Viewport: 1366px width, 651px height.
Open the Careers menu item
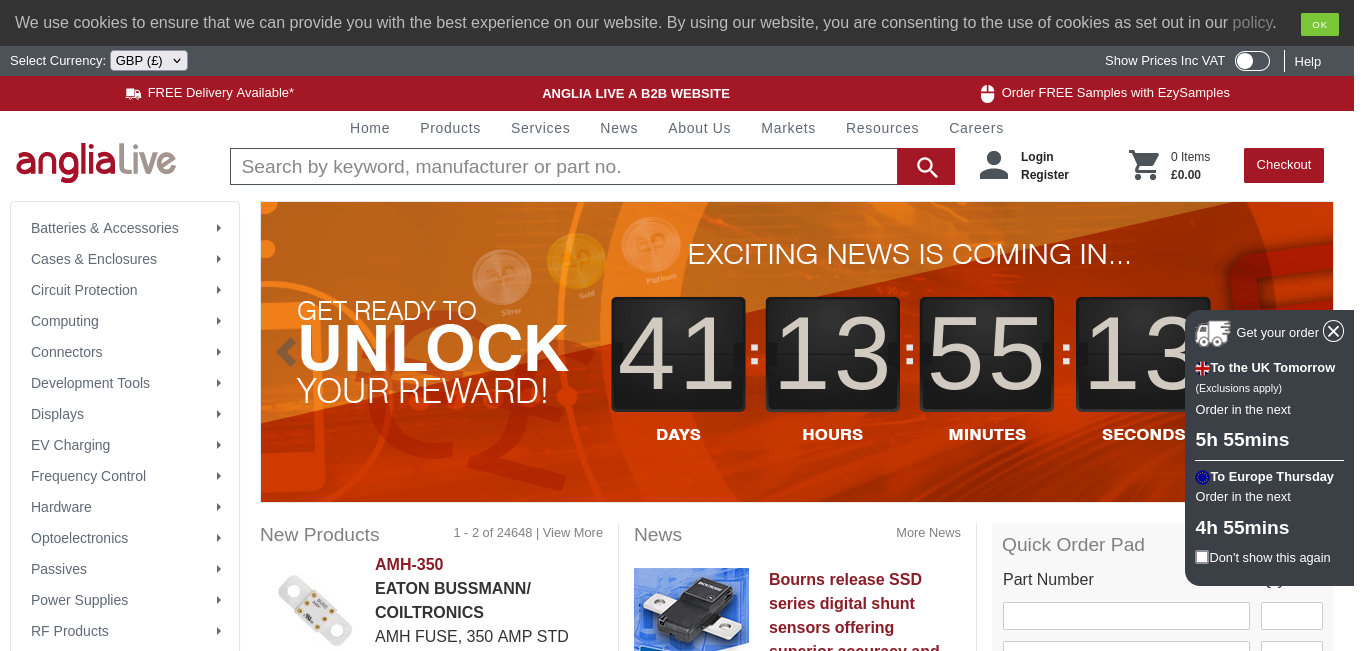(x=976, y=128)
